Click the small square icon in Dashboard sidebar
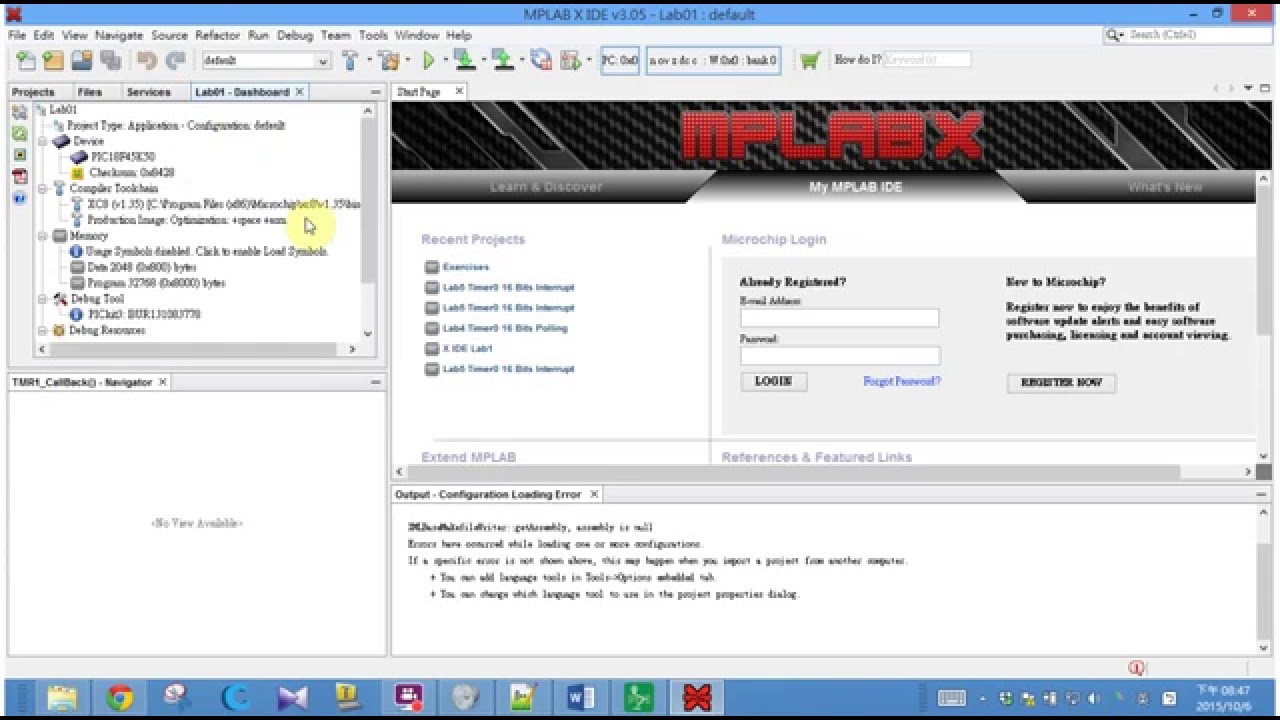 [19, 155]
